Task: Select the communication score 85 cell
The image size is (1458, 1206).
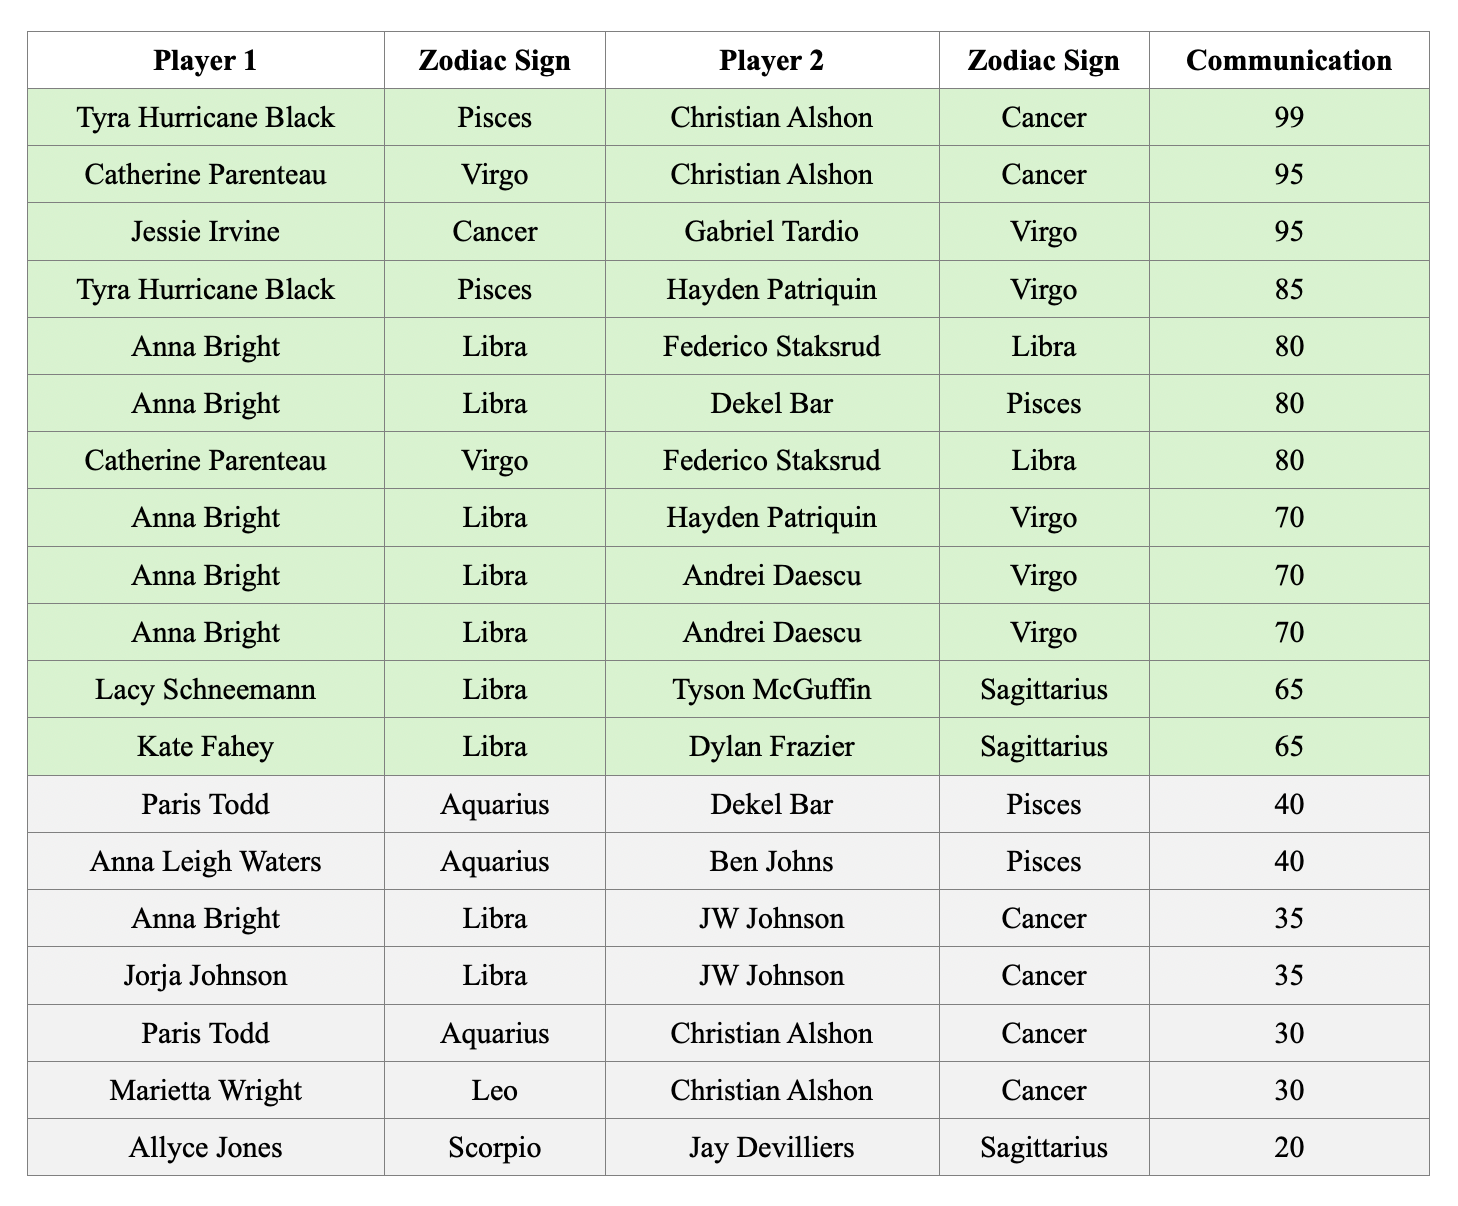Action: coord(1288,290)
